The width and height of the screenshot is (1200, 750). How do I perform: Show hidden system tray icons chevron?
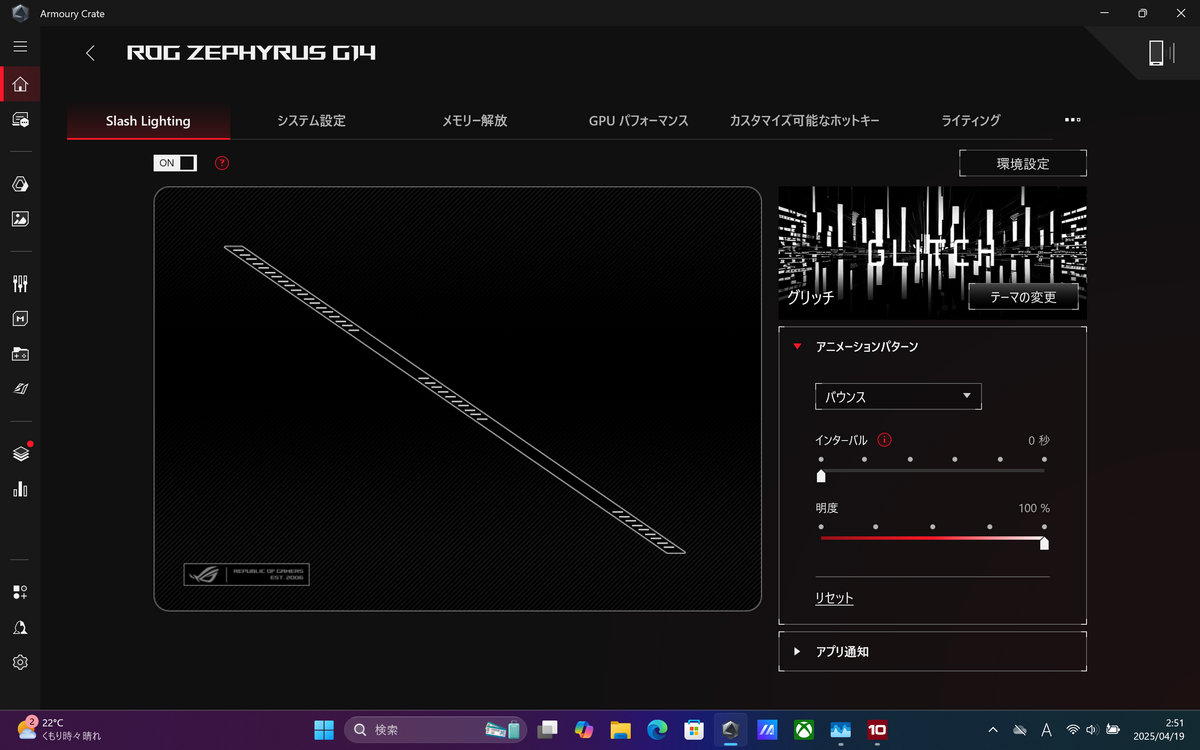(992, 730)
